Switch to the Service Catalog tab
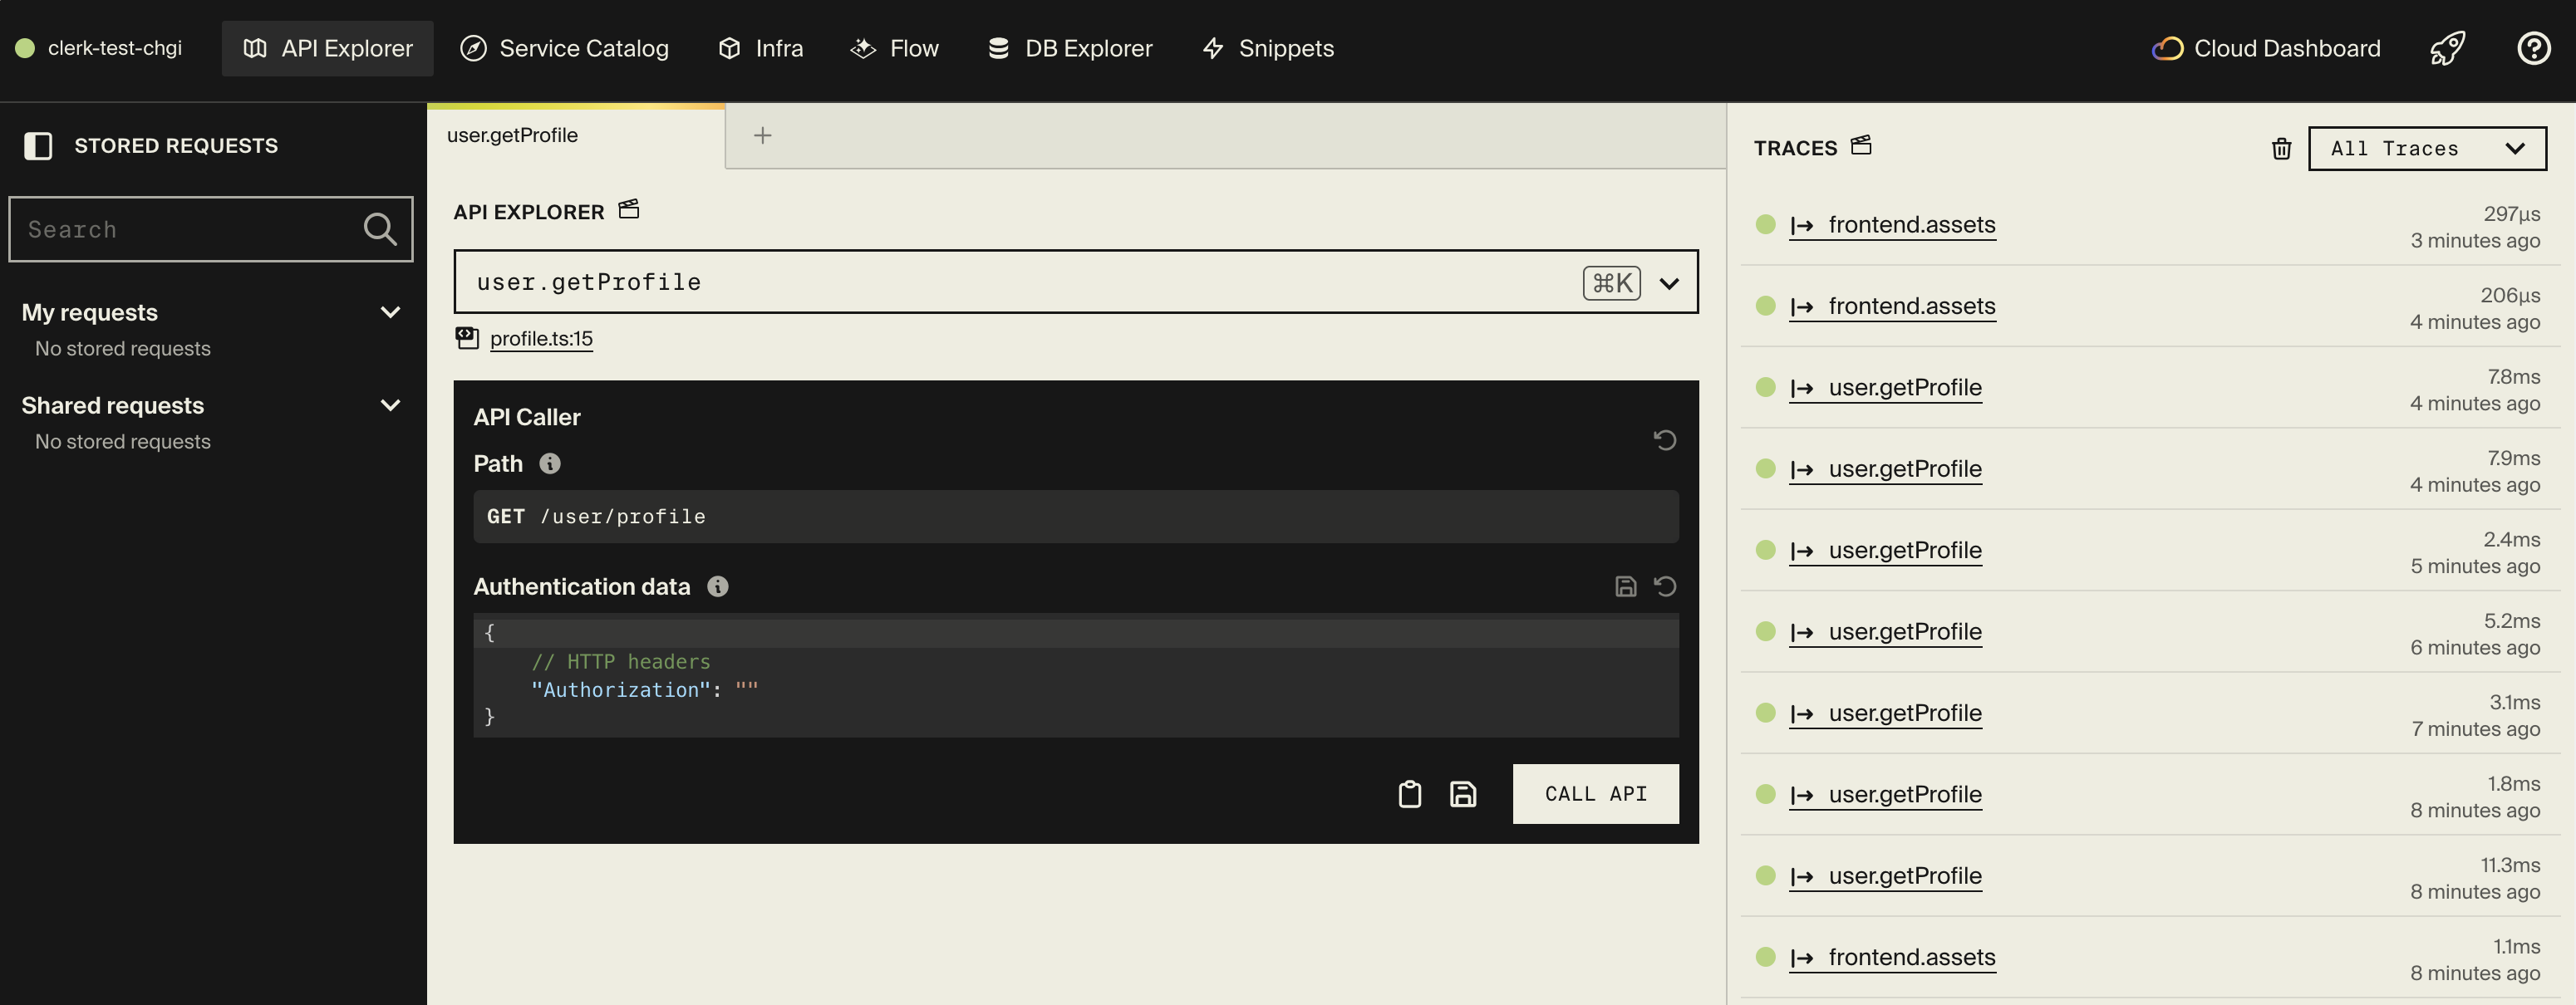The height and width of the screenshot is (1005, 2576). click(564, 48)
